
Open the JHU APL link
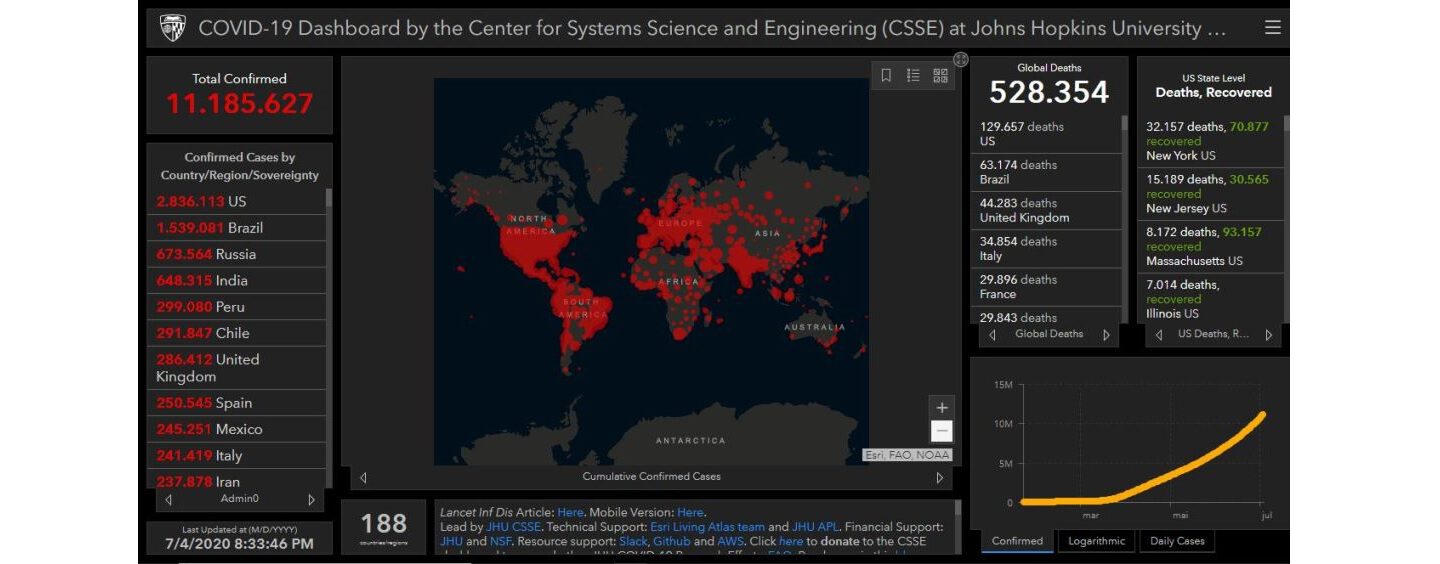pyautogui.click(x=816, y=527)
